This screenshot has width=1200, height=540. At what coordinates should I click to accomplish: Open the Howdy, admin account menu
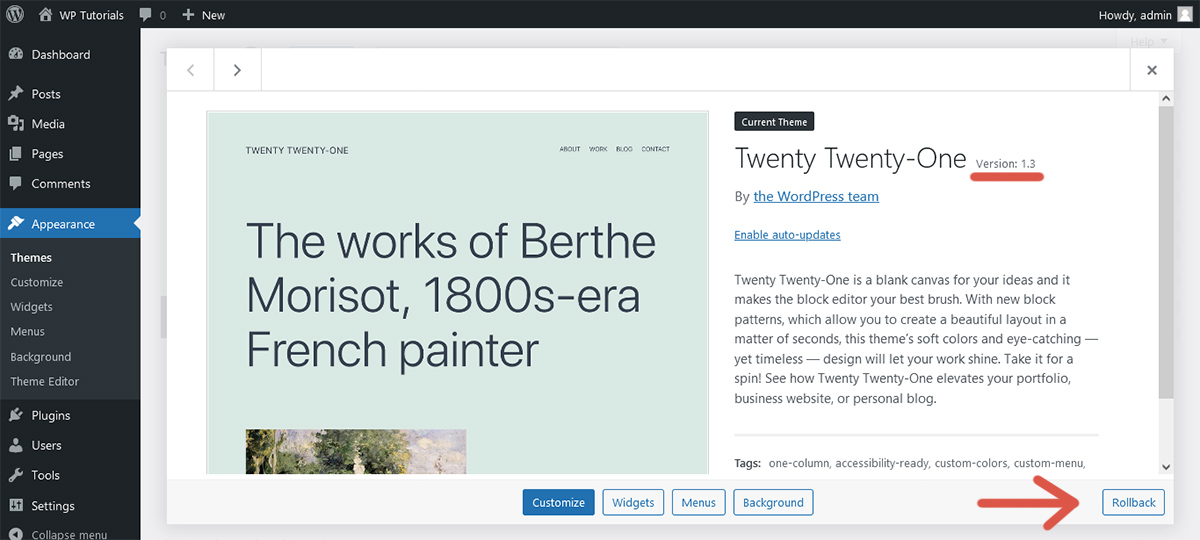[x=1146, y=15]
